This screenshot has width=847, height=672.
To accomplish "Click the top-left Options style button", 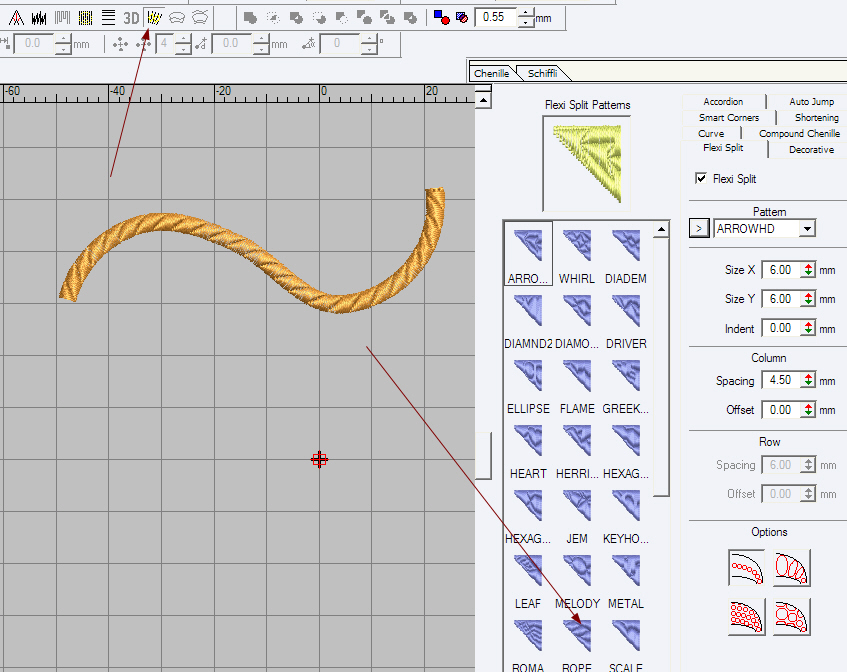I will (746, 567).
